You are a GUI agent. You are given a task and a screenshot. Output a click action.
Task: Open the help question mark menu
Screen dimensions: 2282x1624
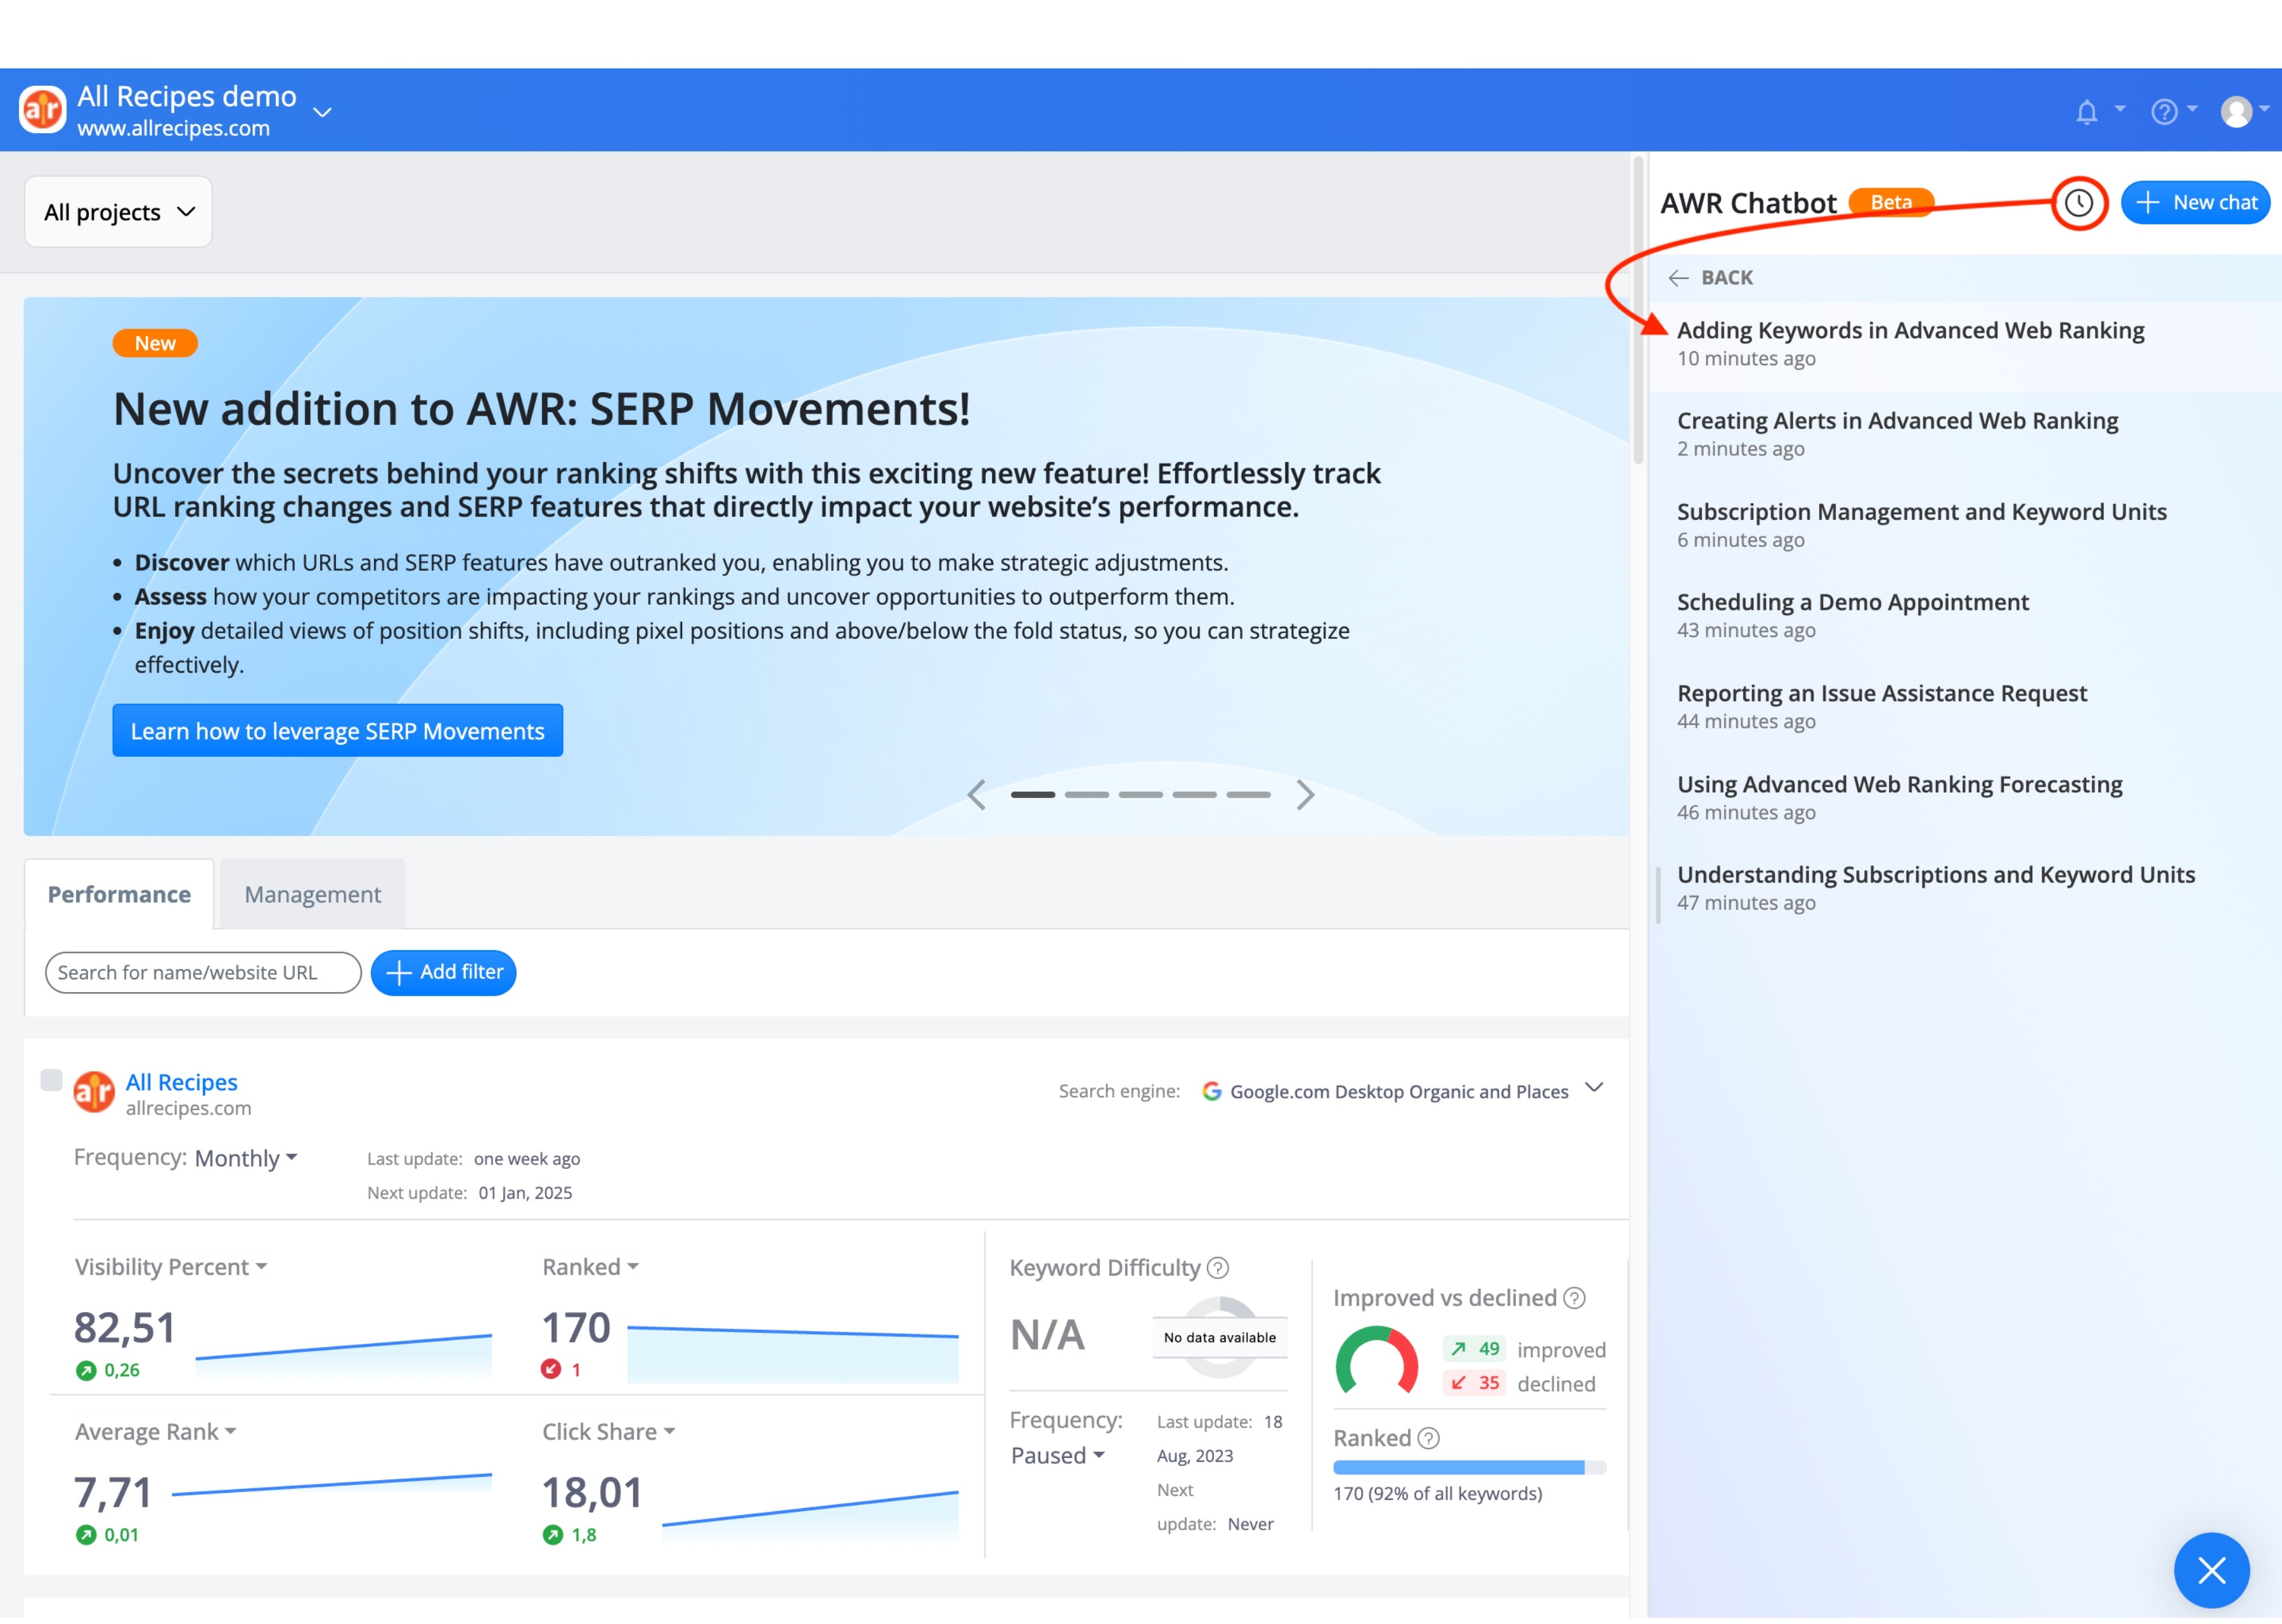[2164, 111]
